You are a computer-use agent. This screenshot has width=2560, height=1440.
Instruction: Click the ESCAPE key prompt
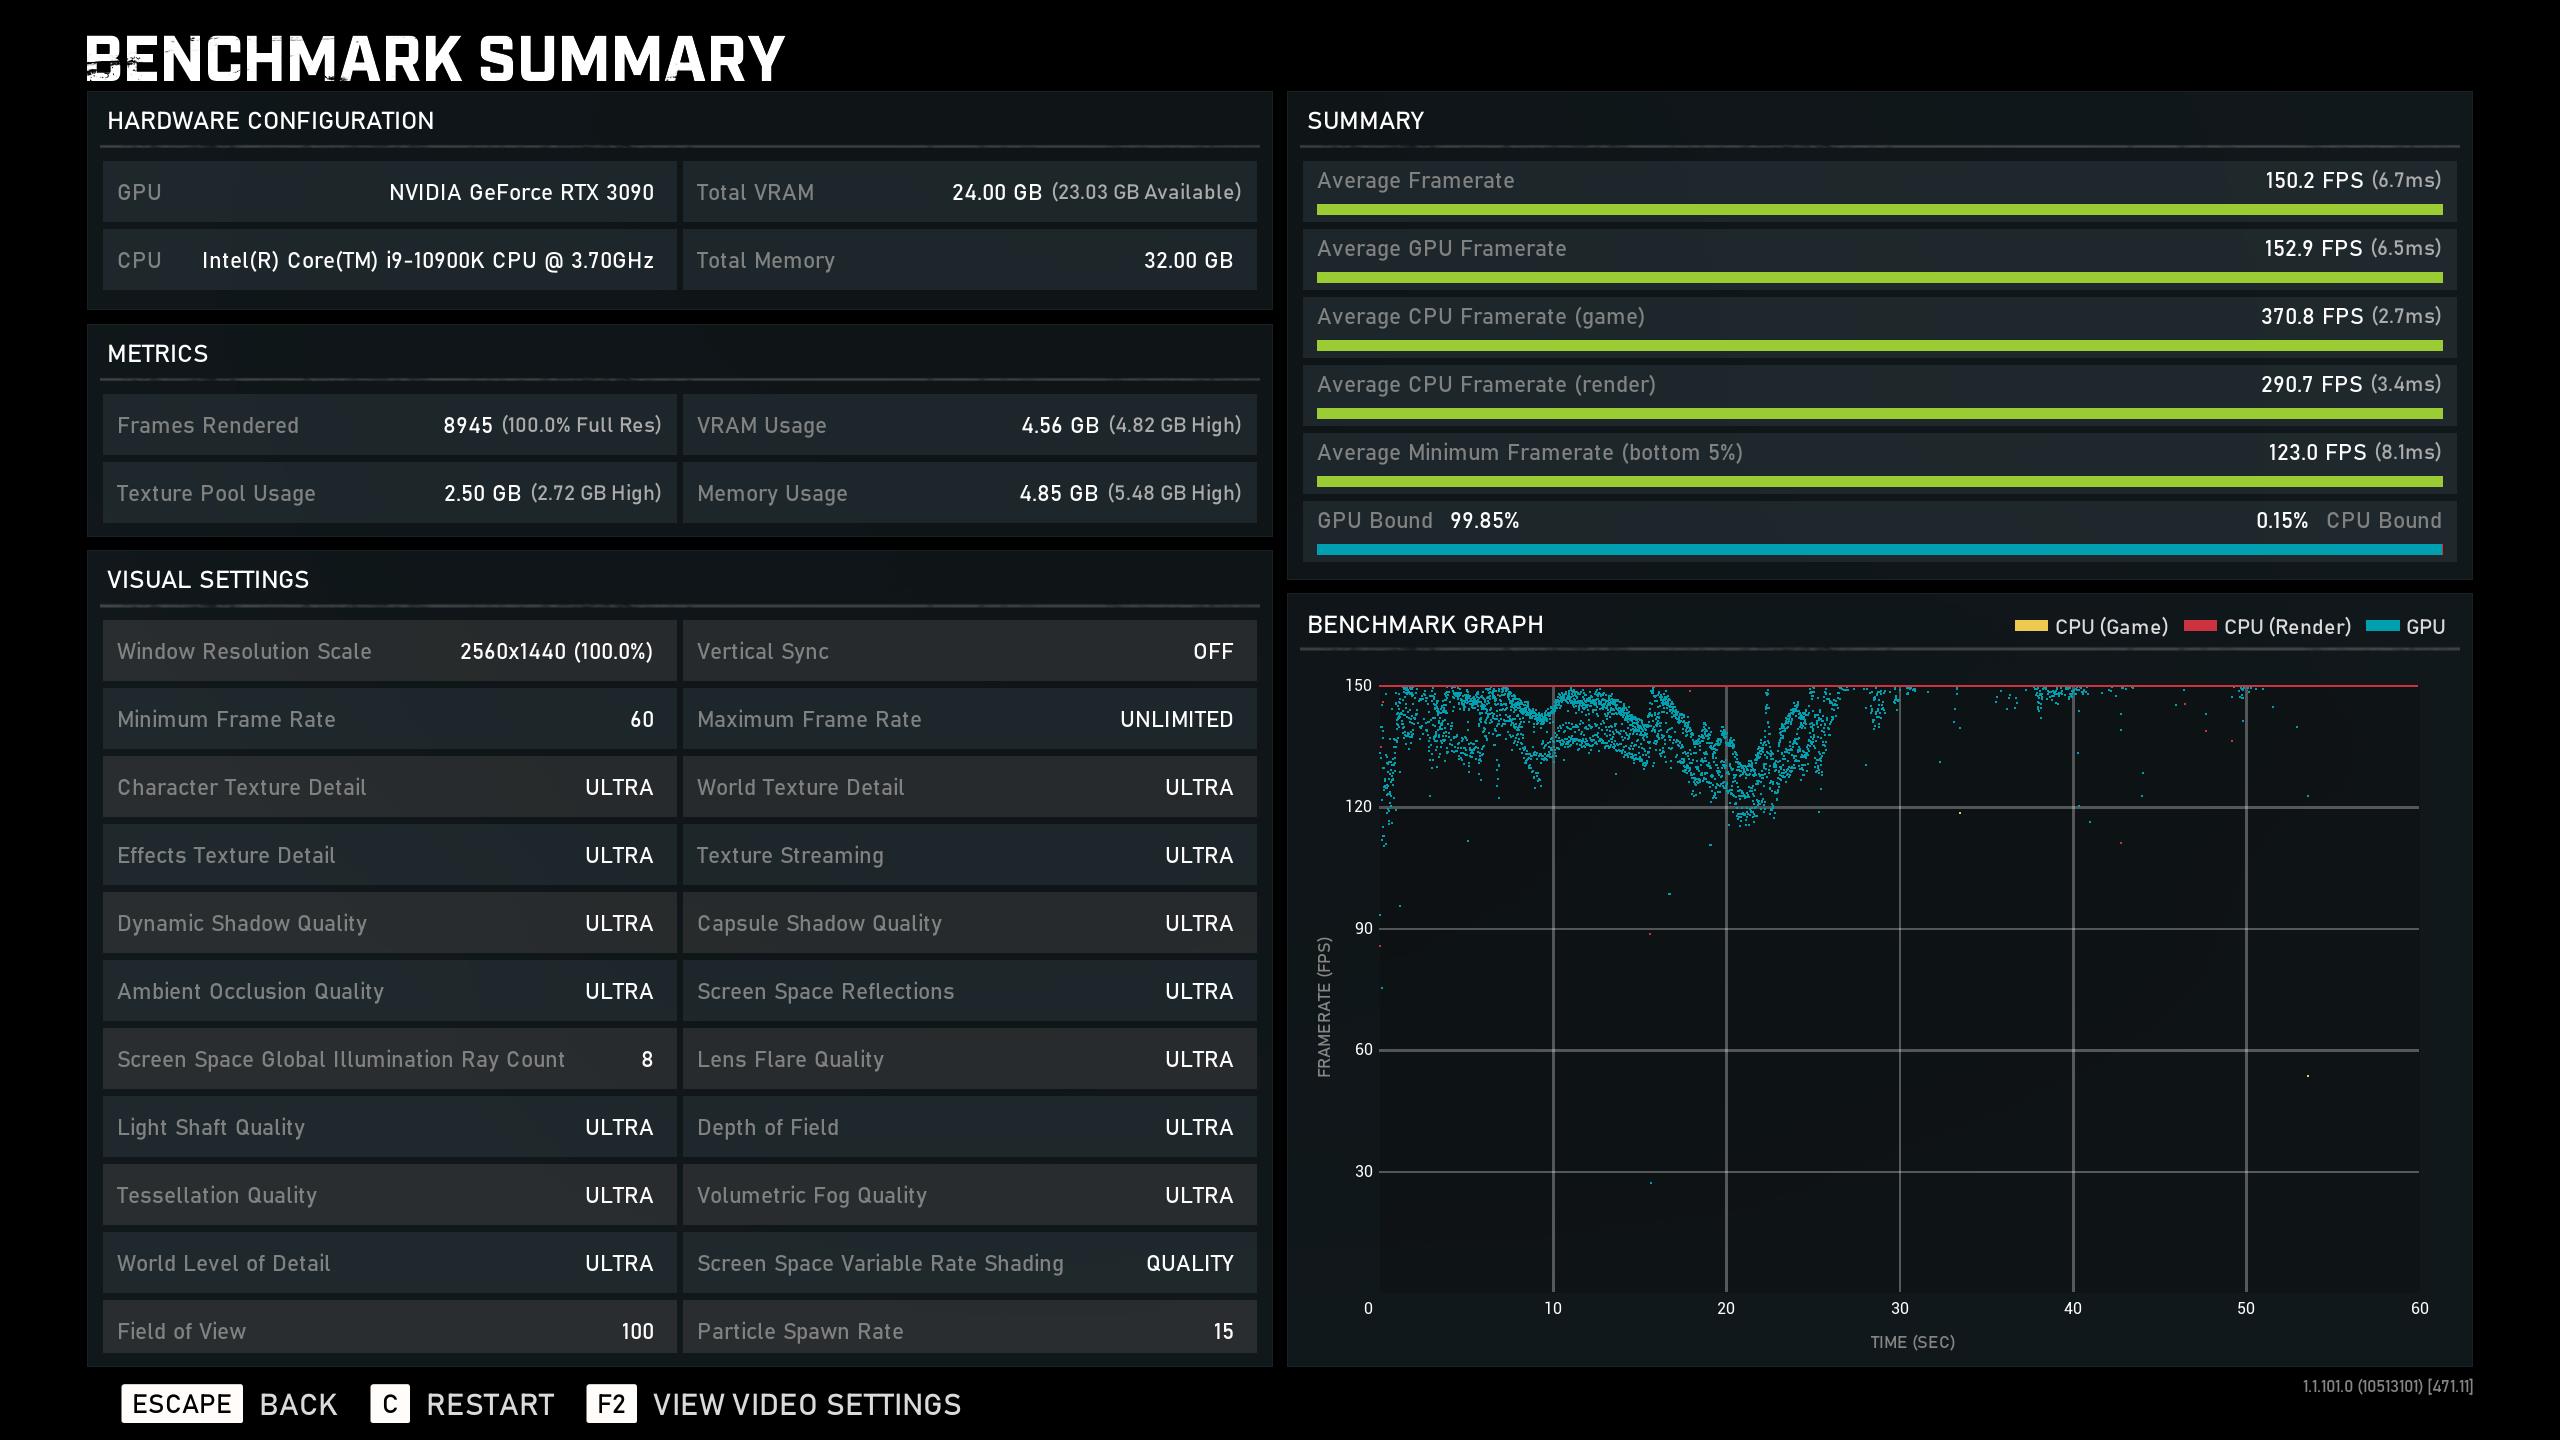(x=182, y=1404)
